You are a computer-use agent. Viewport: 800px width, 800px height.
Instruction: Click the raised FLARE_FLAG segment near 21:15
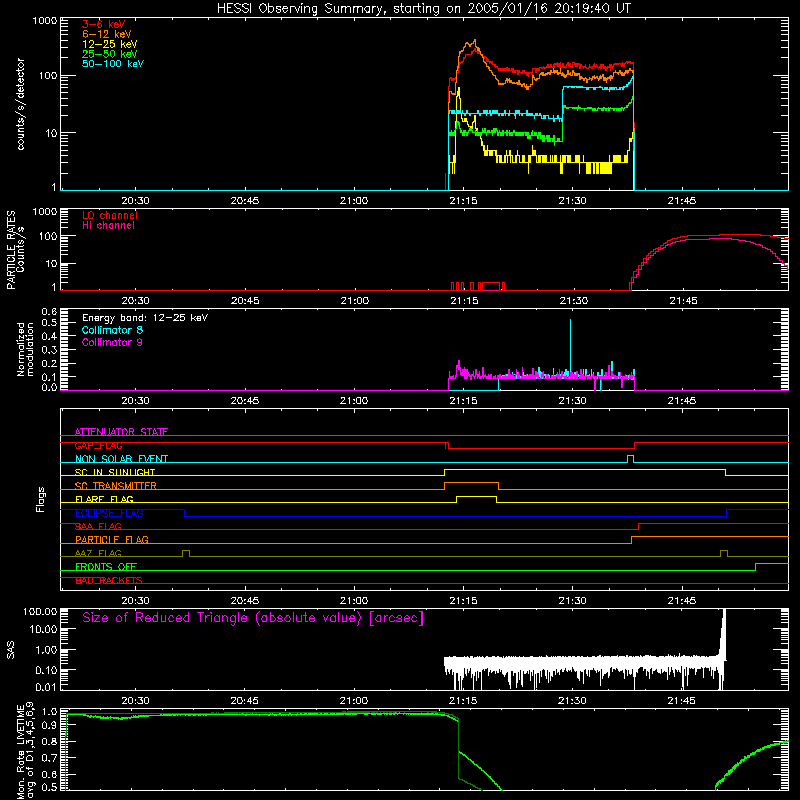point(477,496)
